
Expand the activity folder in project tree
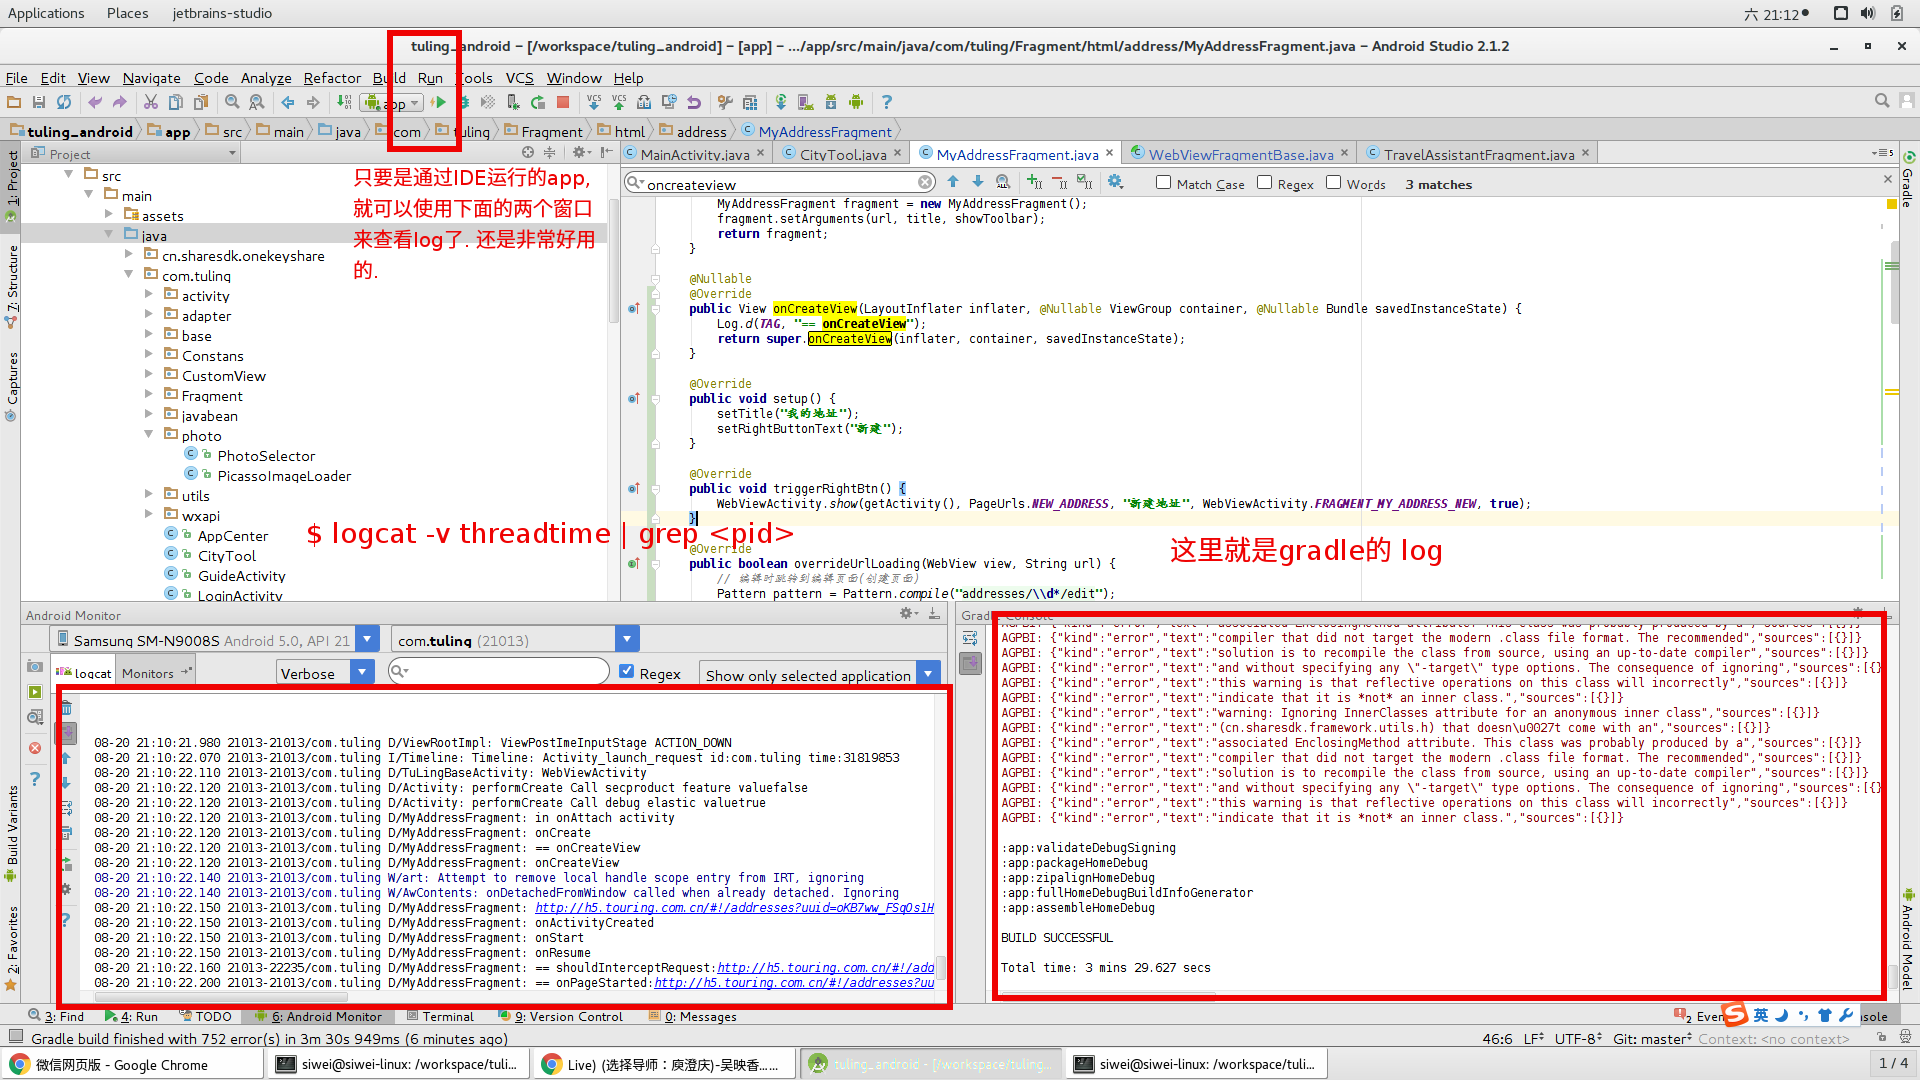point(149,295)
